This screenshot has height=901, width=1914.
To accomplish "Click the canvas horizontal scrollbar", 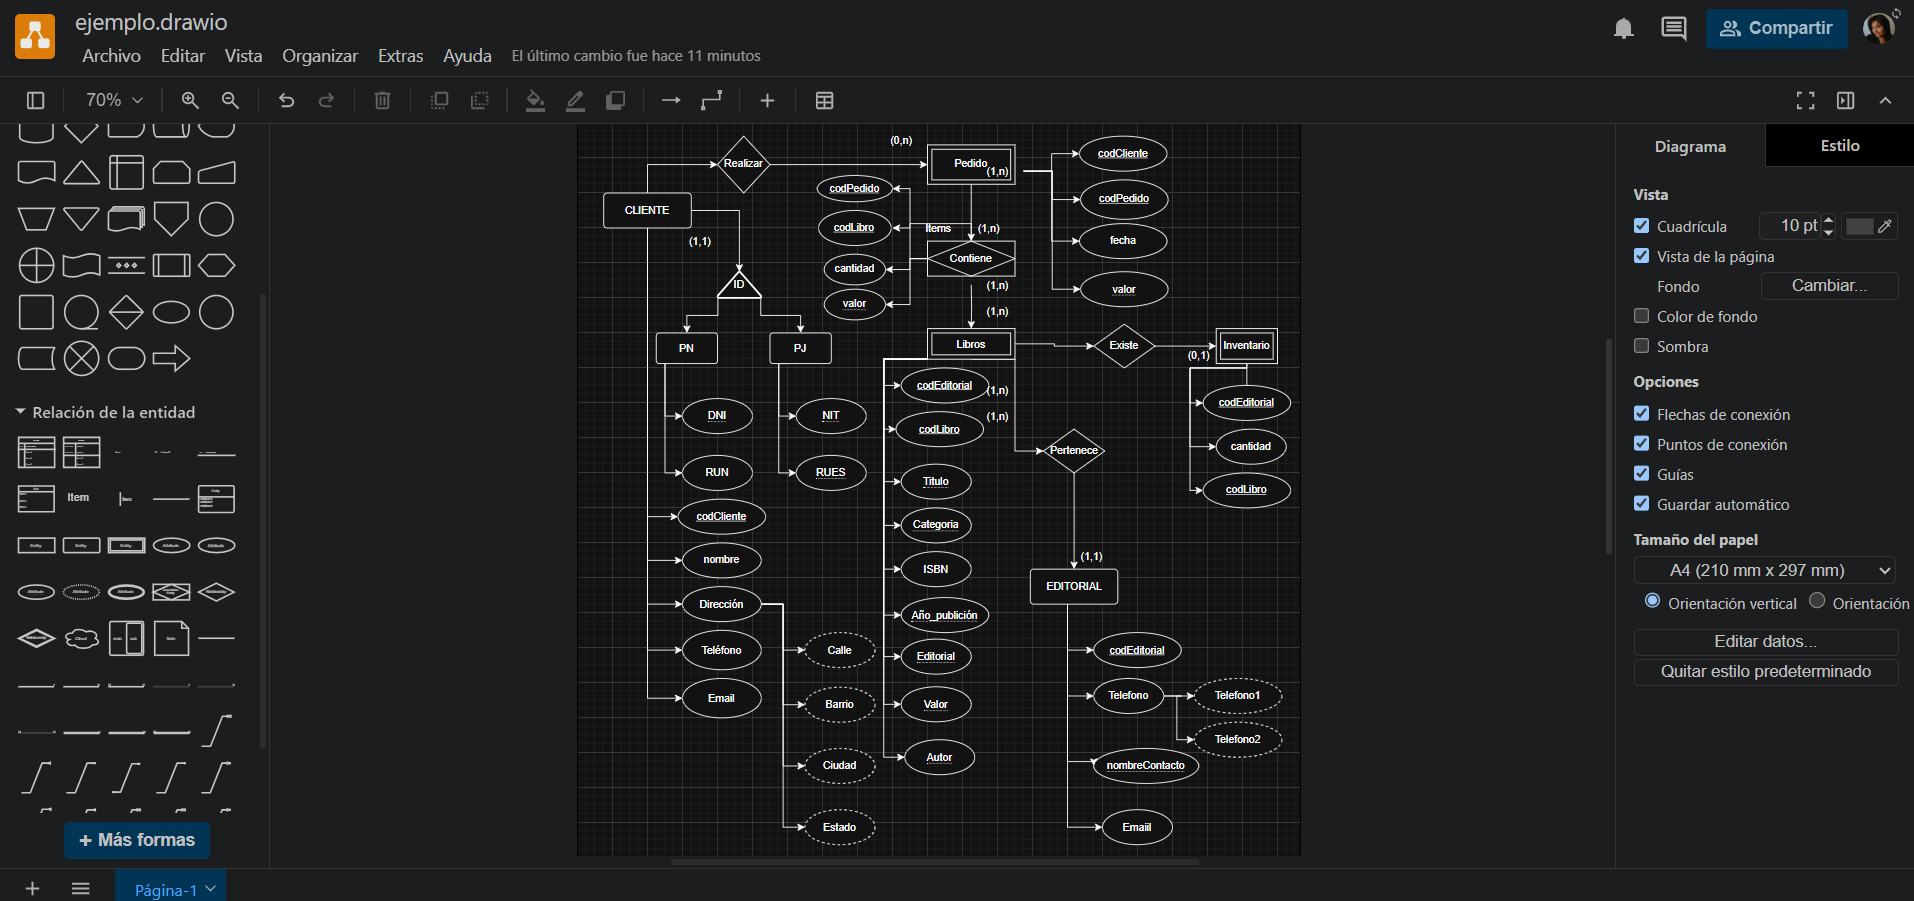I will pos(934,861).
